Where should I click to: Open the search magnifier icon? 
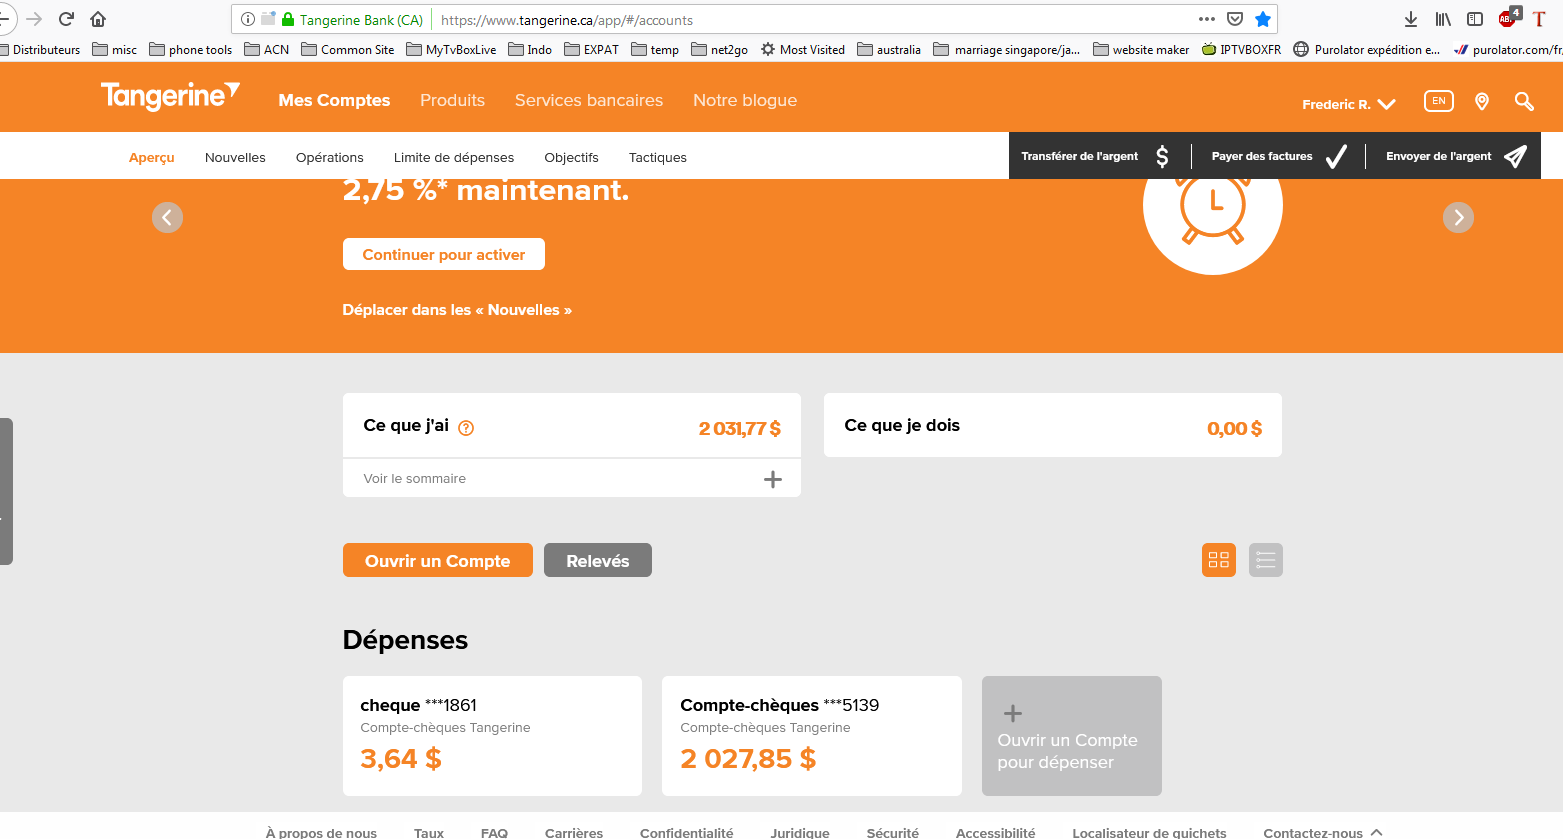pos(1524,101)
